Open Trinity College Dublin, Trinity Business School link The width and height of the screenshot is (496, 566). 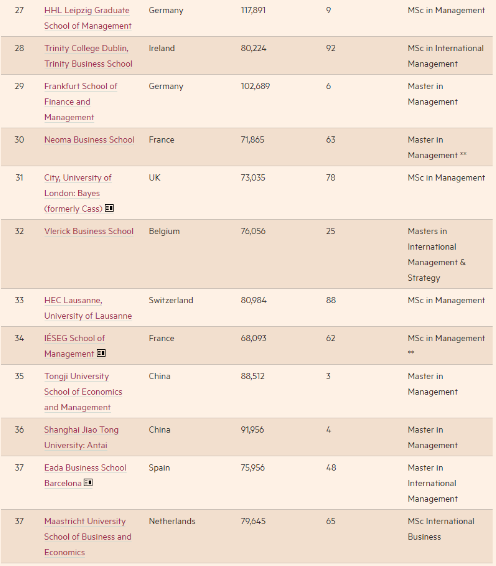click(x=88, y=56)
